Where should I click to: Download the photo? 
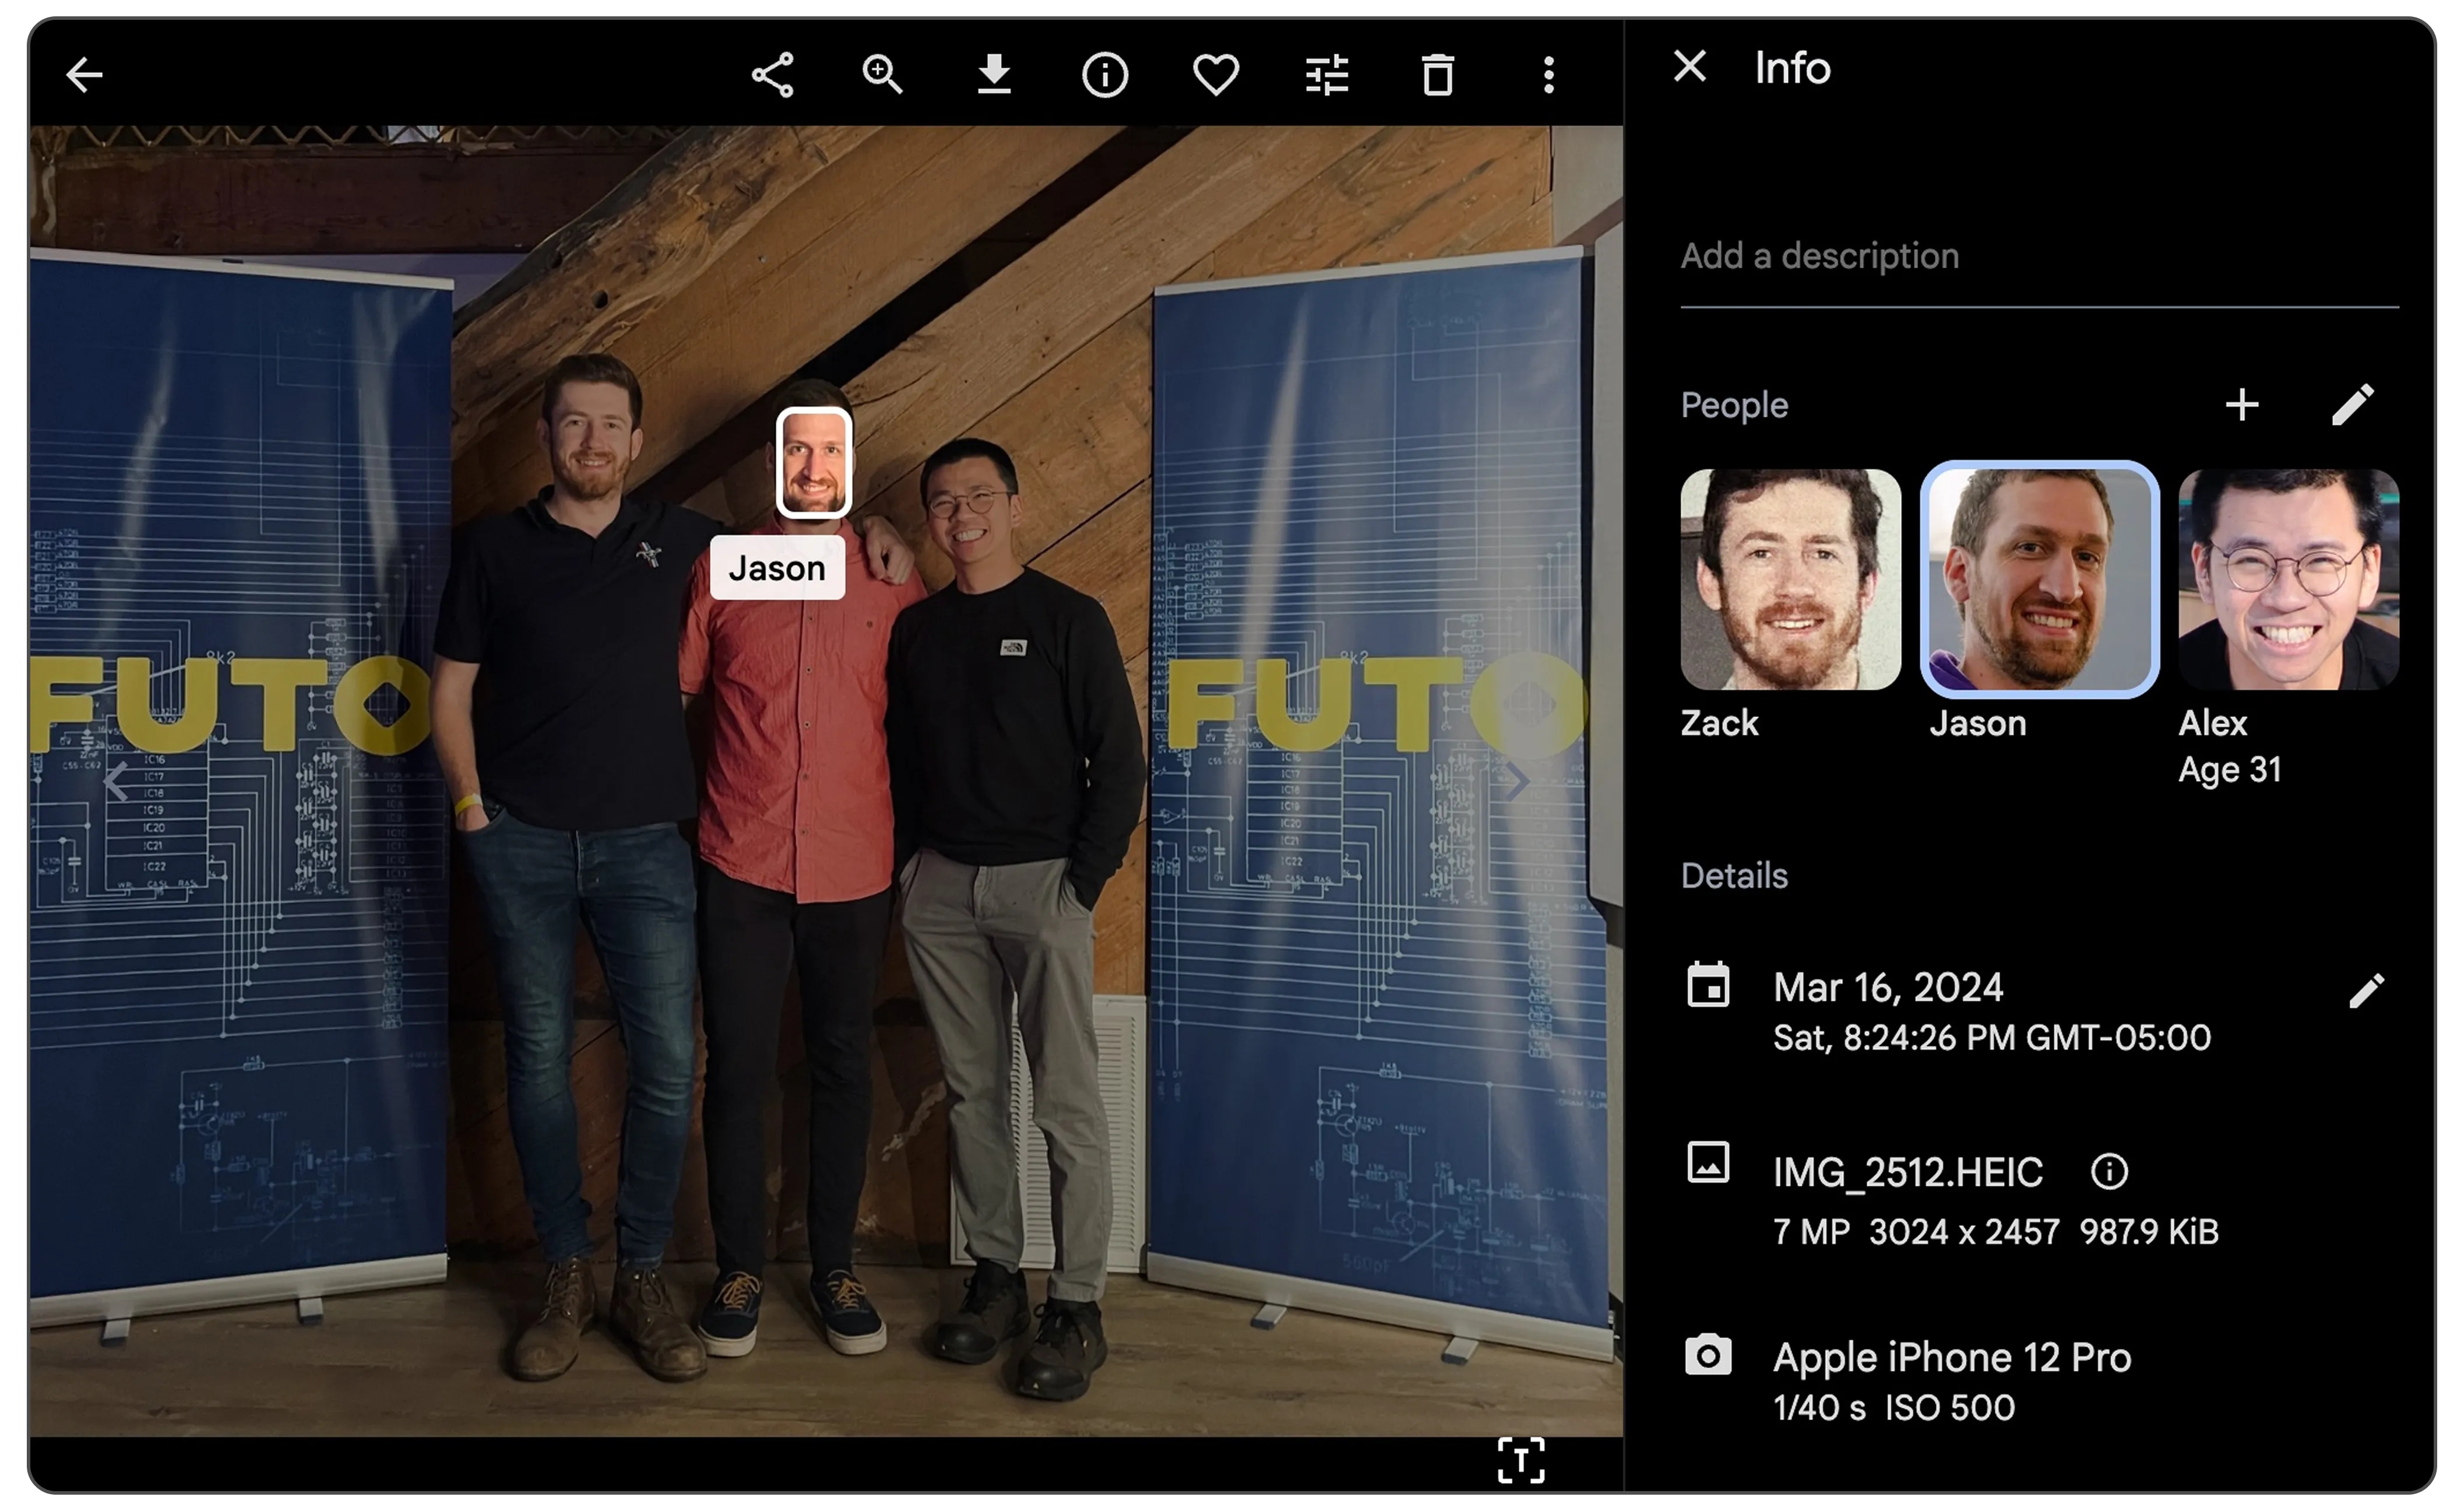pyautogui.click(x=994, y=75)
